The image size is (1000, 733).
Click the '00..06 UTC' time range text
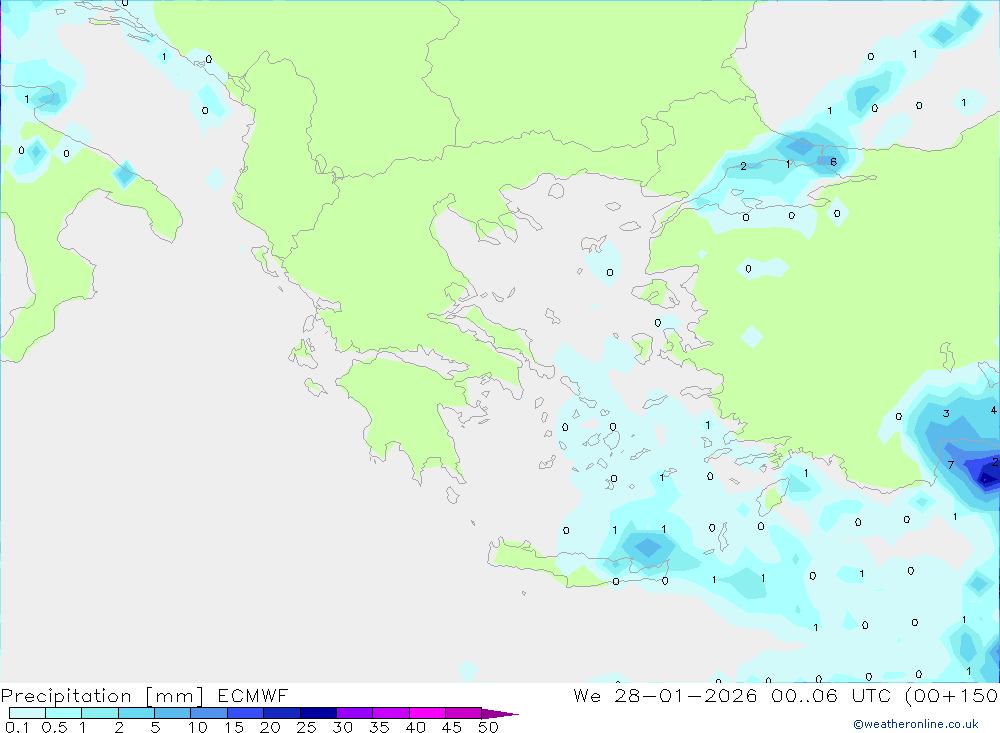[830, 695]
